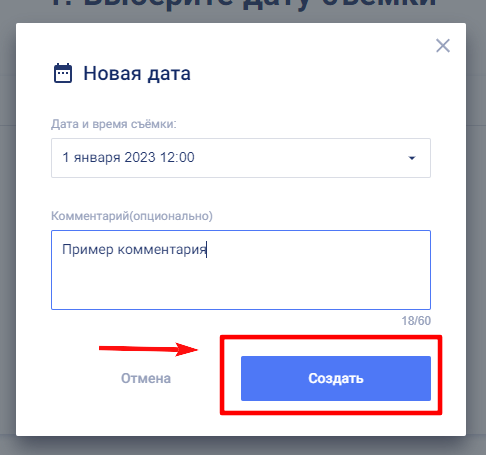486x455 pixels.
Task: Select the Новая дата dialog title
Action: tap(137, 73)
